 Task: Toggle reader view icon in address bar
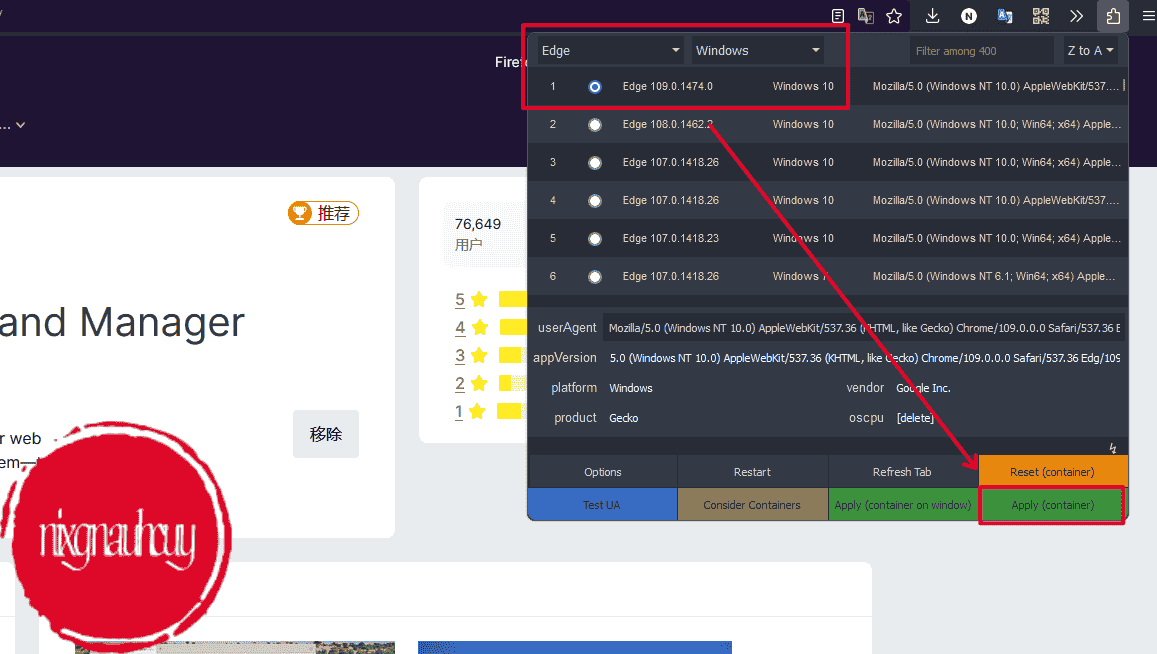[x=837, y=16]
